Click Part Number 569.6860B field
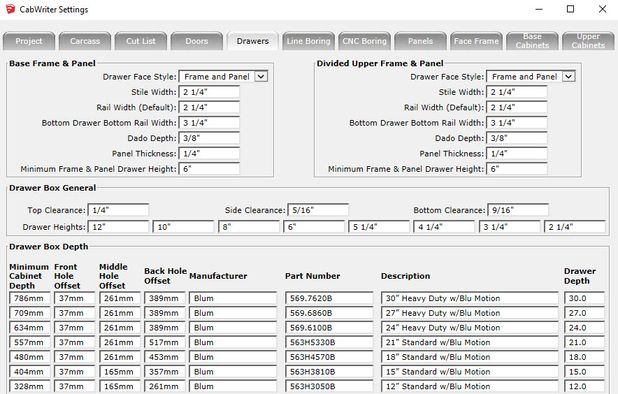 coord(329,313)
